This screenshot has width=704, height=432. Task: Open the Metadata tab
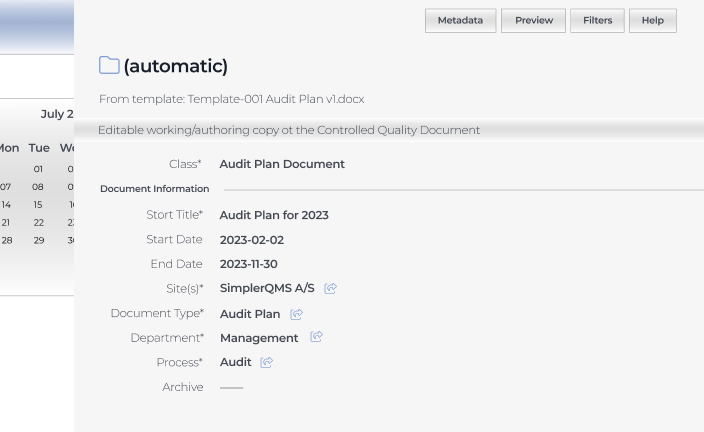click(x=460, y=21)
